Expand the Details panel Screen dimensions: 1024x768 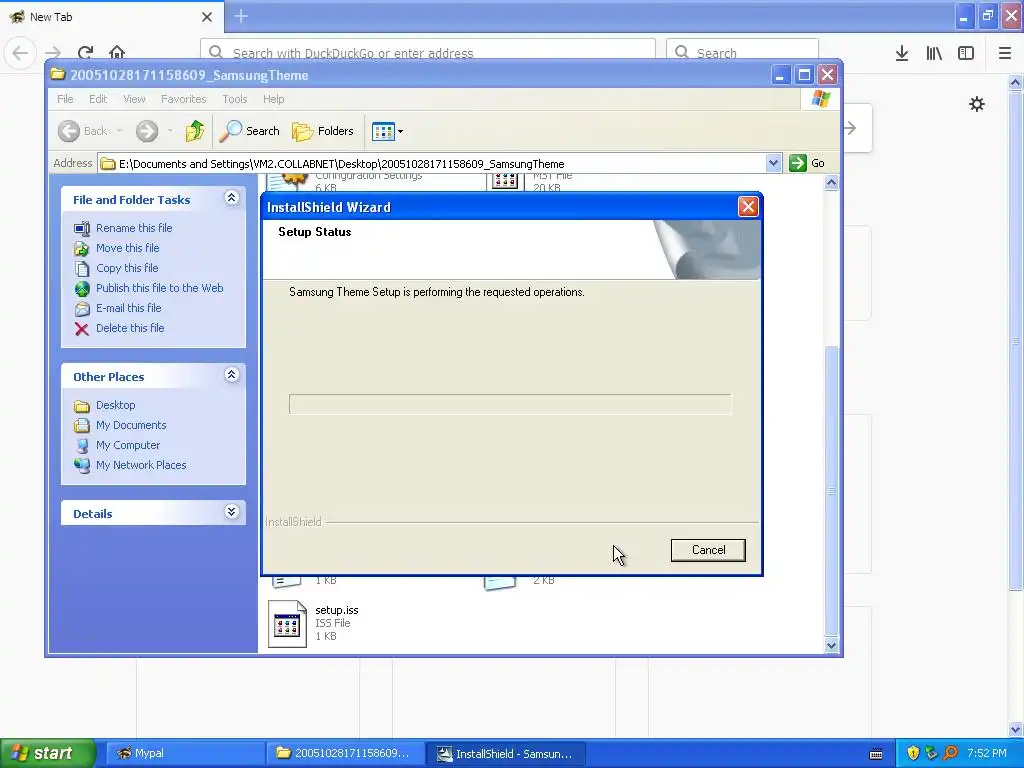pos(231,512)
